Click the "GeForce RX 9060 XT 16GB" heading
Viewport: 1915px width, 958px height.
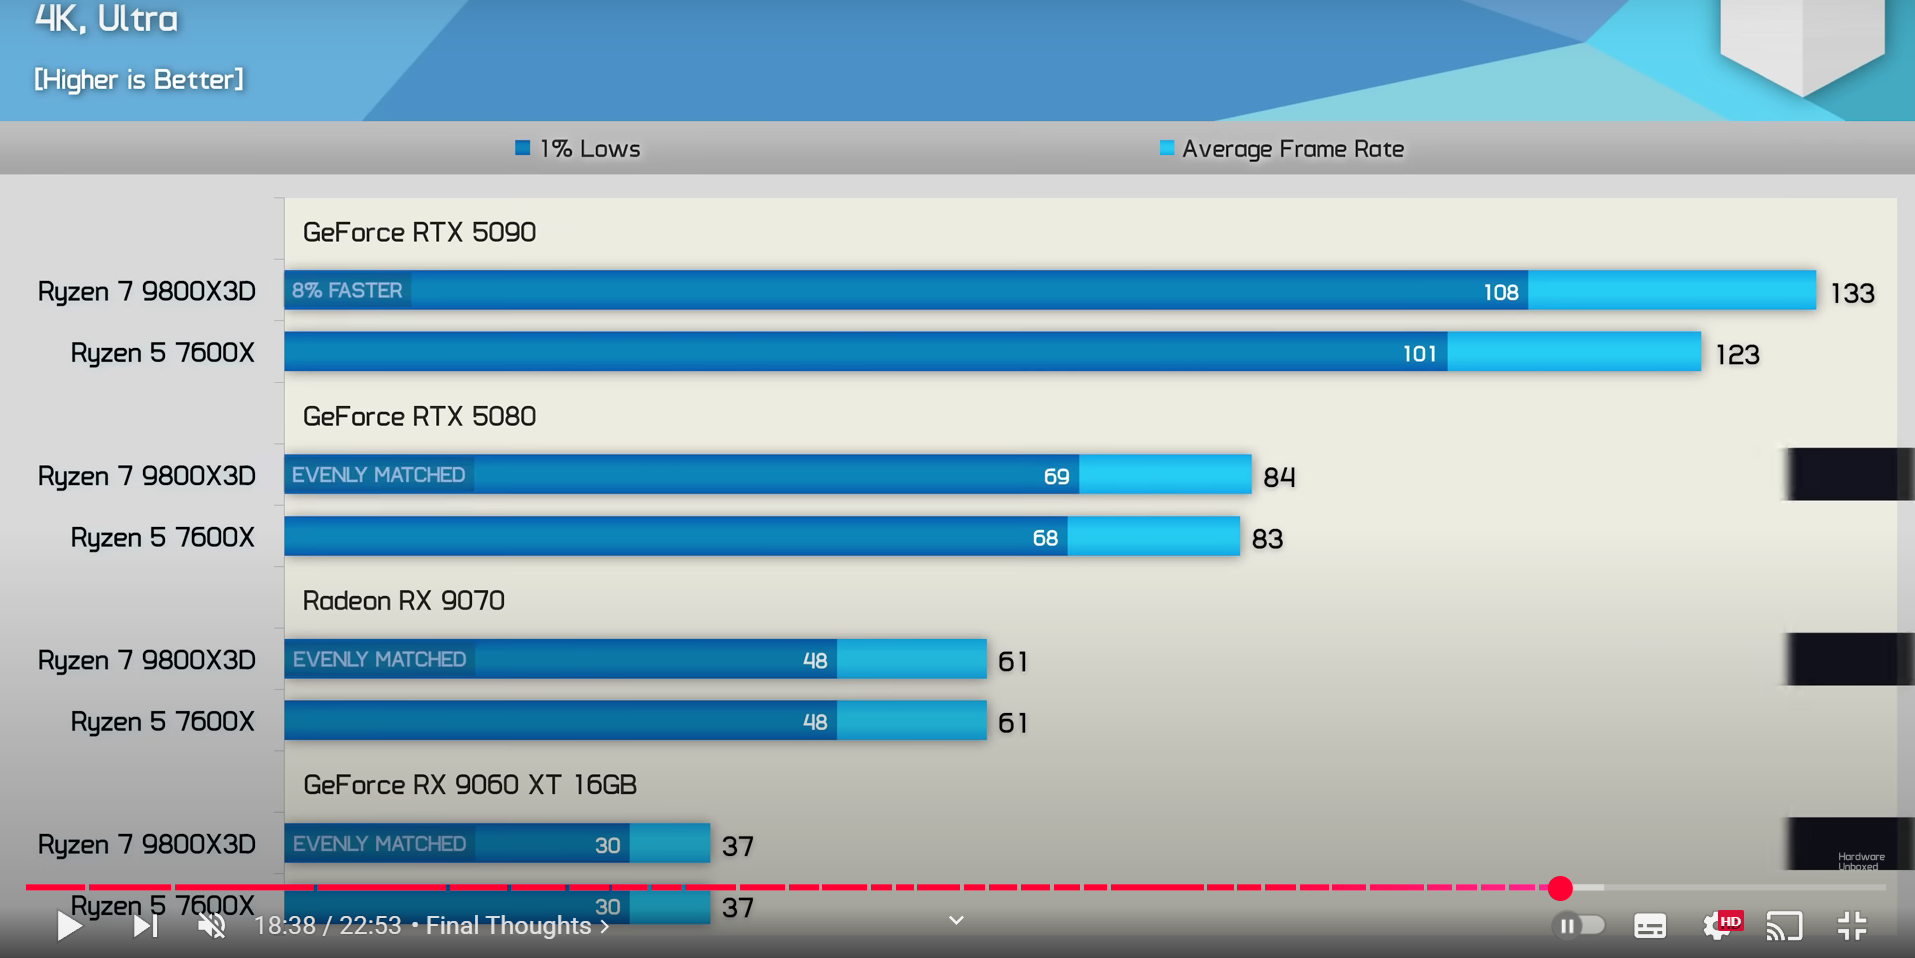[x=470, y=784]
